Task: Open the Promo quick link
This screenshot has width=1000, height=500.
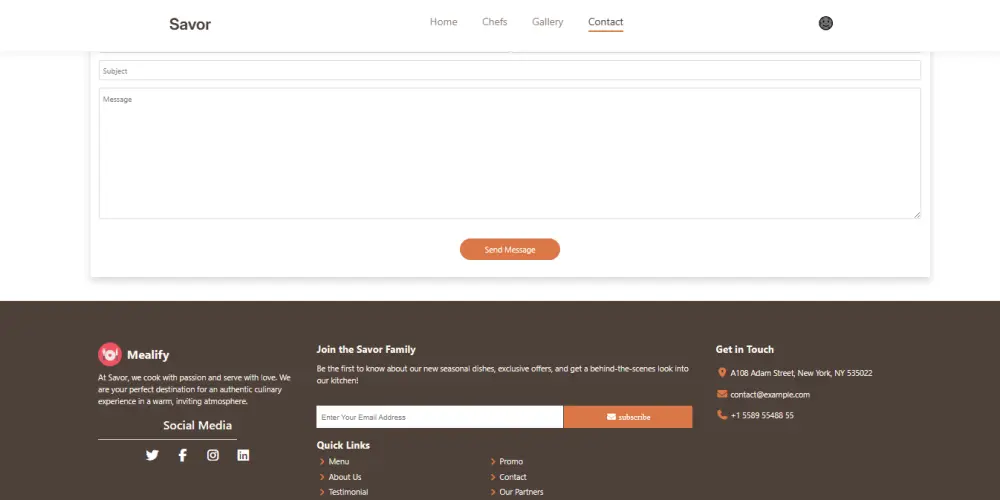Action: pos(511,462)
